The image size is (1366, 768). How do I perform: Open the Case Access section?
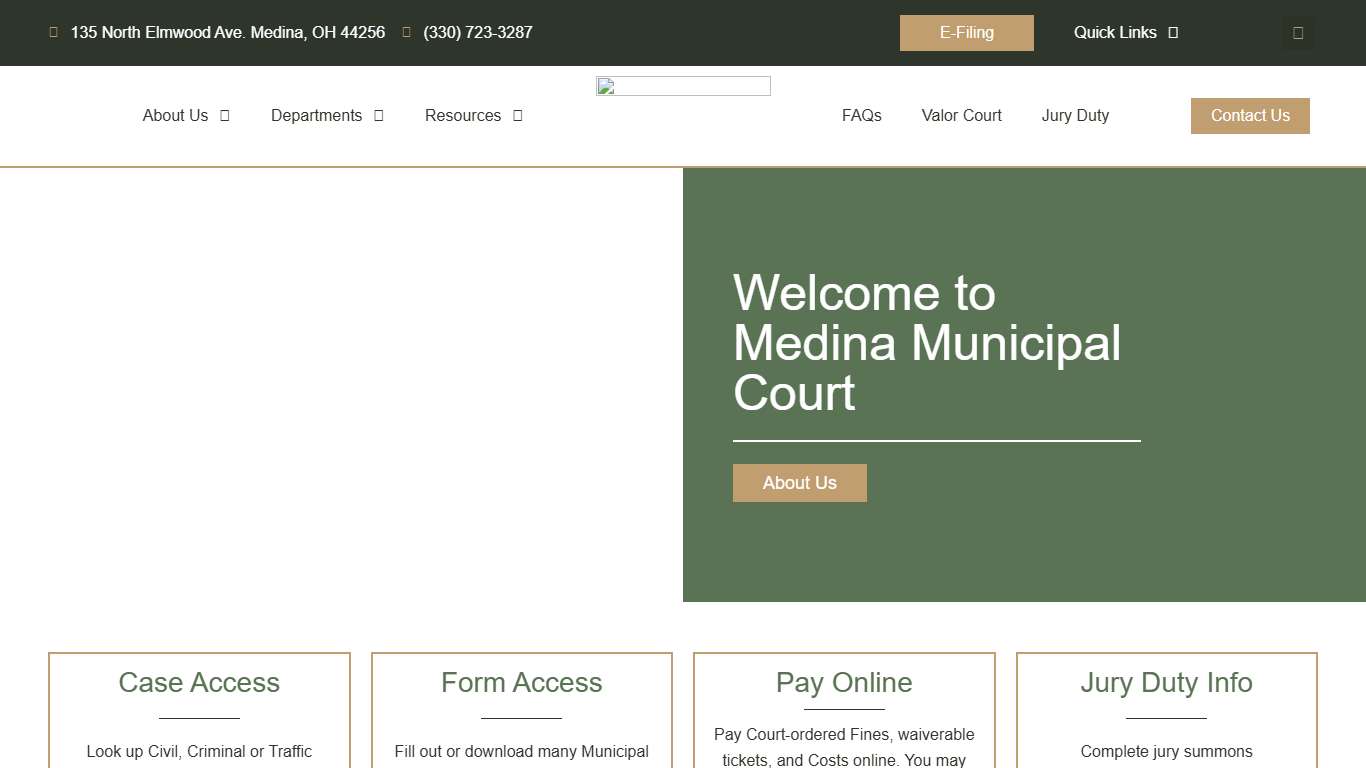point(199,683)
